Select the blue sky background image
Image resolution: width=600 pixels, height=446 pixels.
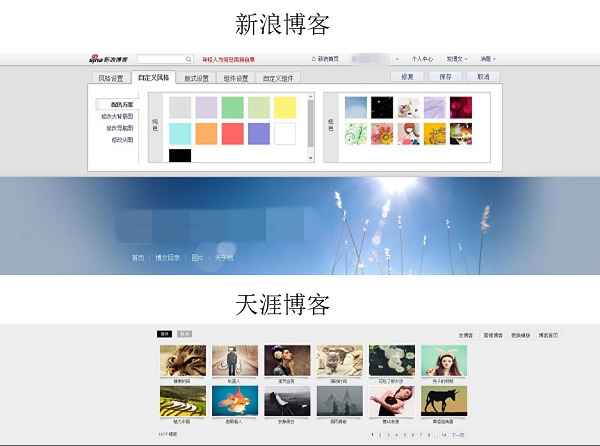coord(355,106)
